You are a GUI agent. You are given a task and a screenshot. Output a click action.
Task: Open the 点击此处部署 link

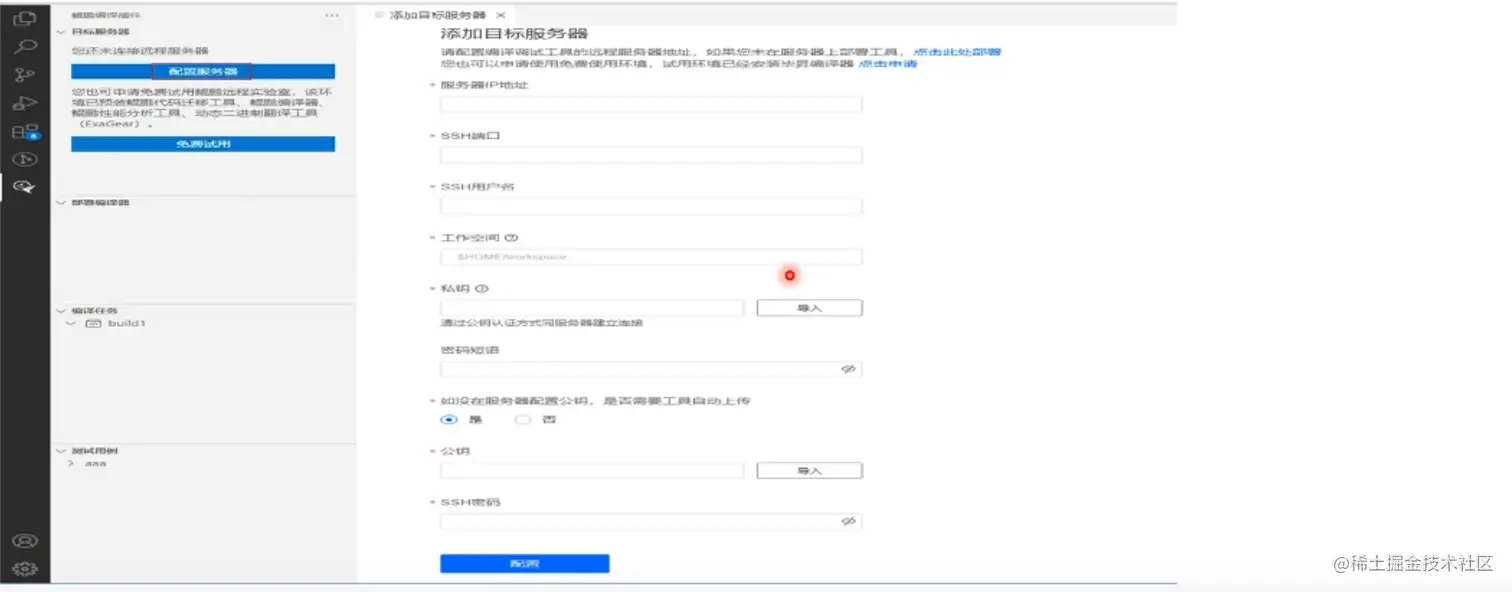click(x=957, y=51)
